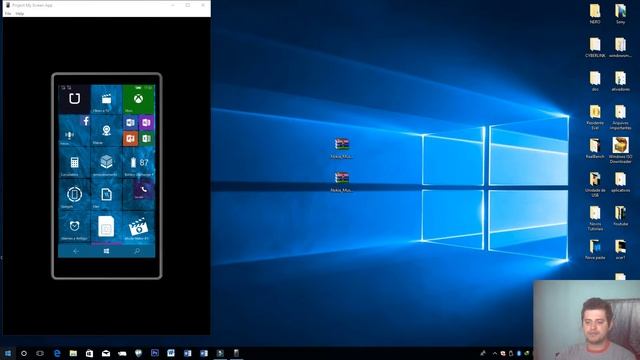Tap the phone Back arrow button
Image resolution: width=640 pixels, height=360 pixels.
76,251
